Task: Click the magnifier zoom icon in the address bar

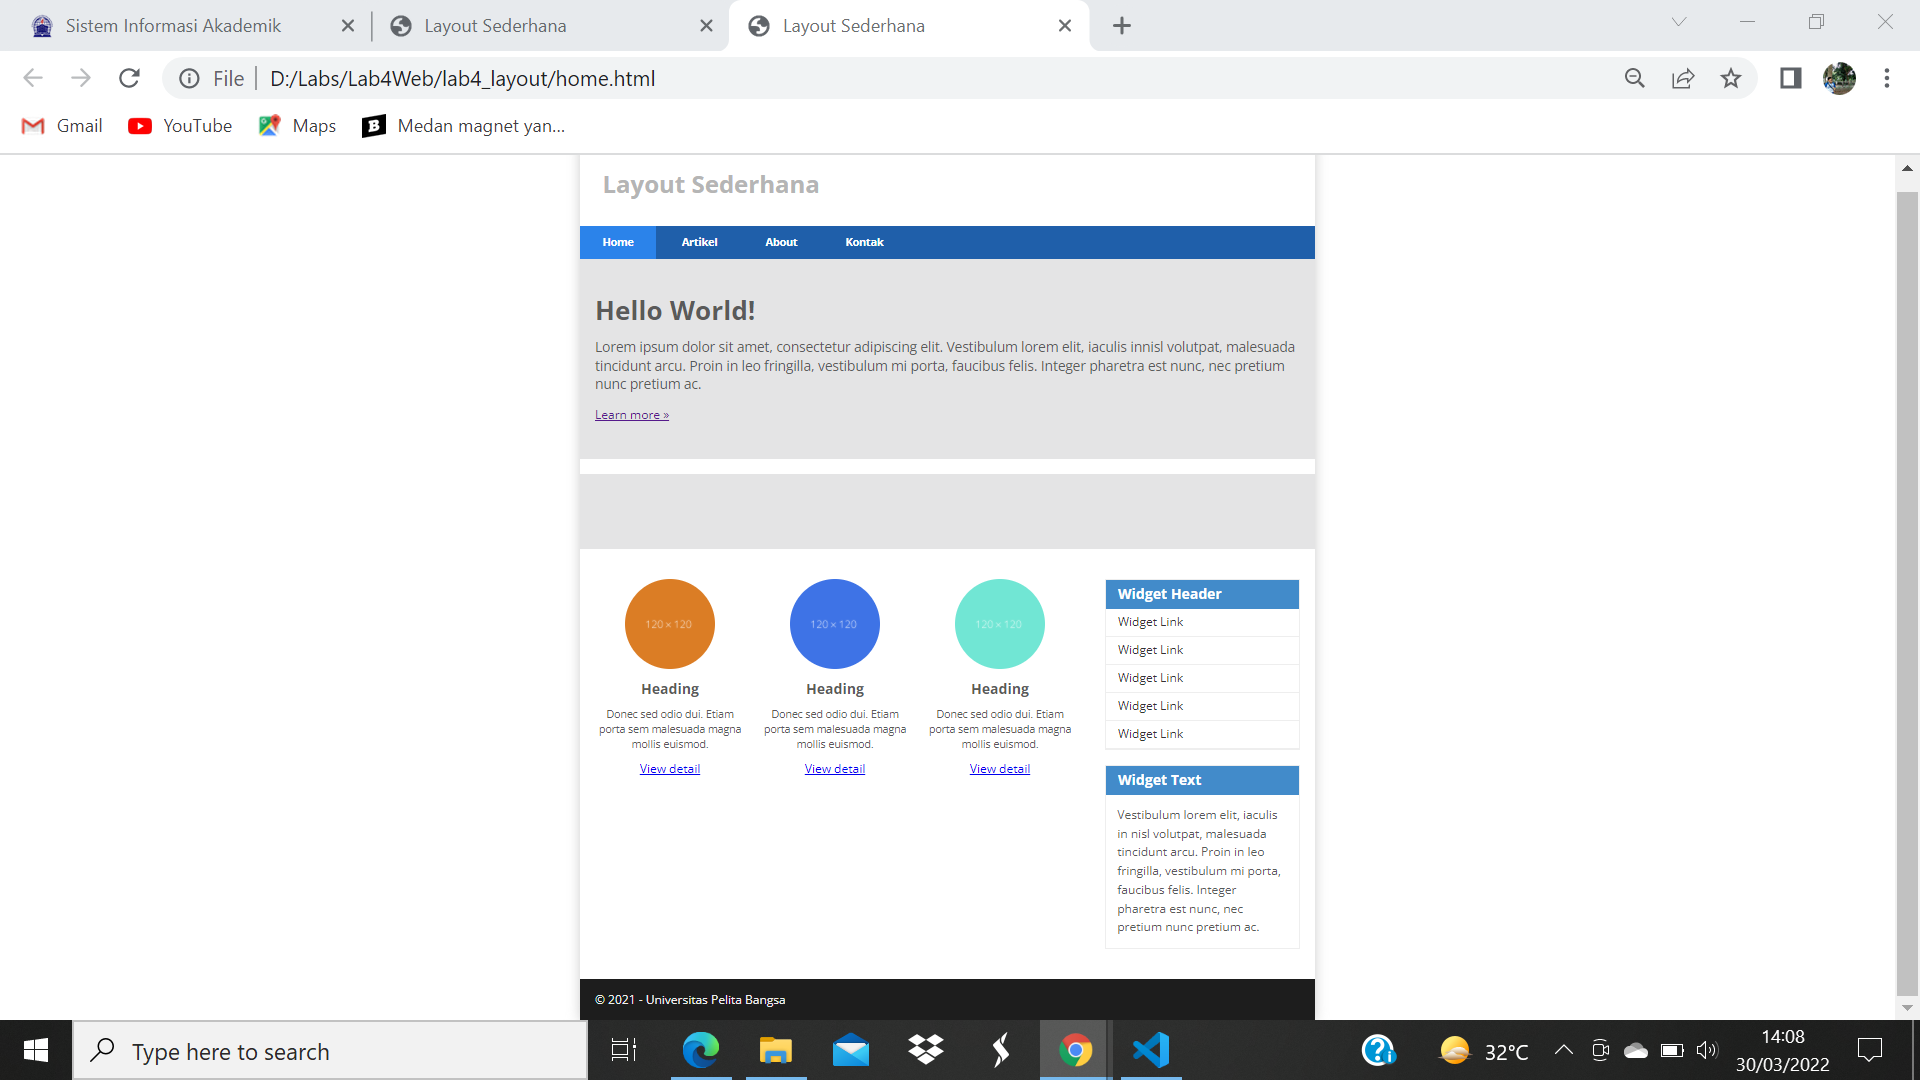Action: pos(1634,78)
